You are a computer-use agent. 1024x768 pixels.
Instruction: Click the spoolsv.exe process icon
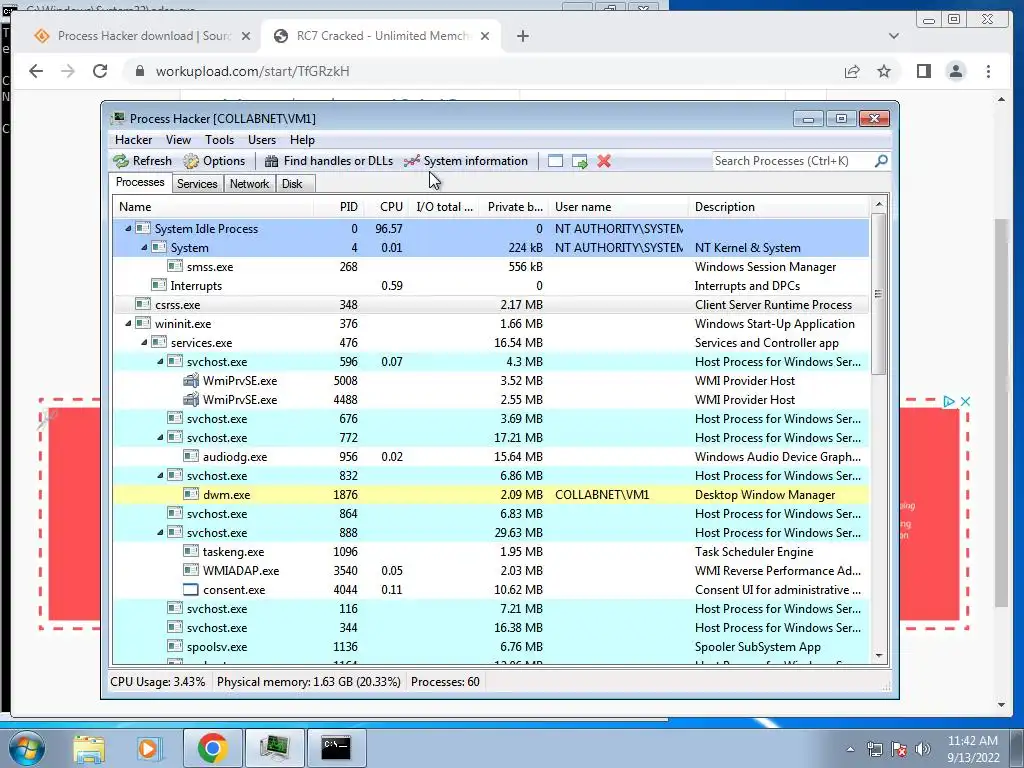pos(174,646)
